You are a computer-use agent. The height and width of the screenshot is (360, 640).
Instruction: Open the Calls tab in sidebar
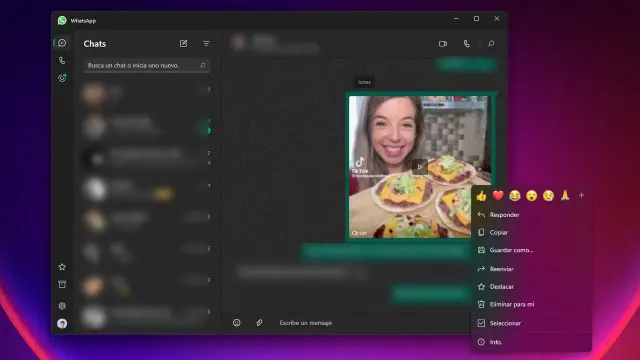click(62, 60)
